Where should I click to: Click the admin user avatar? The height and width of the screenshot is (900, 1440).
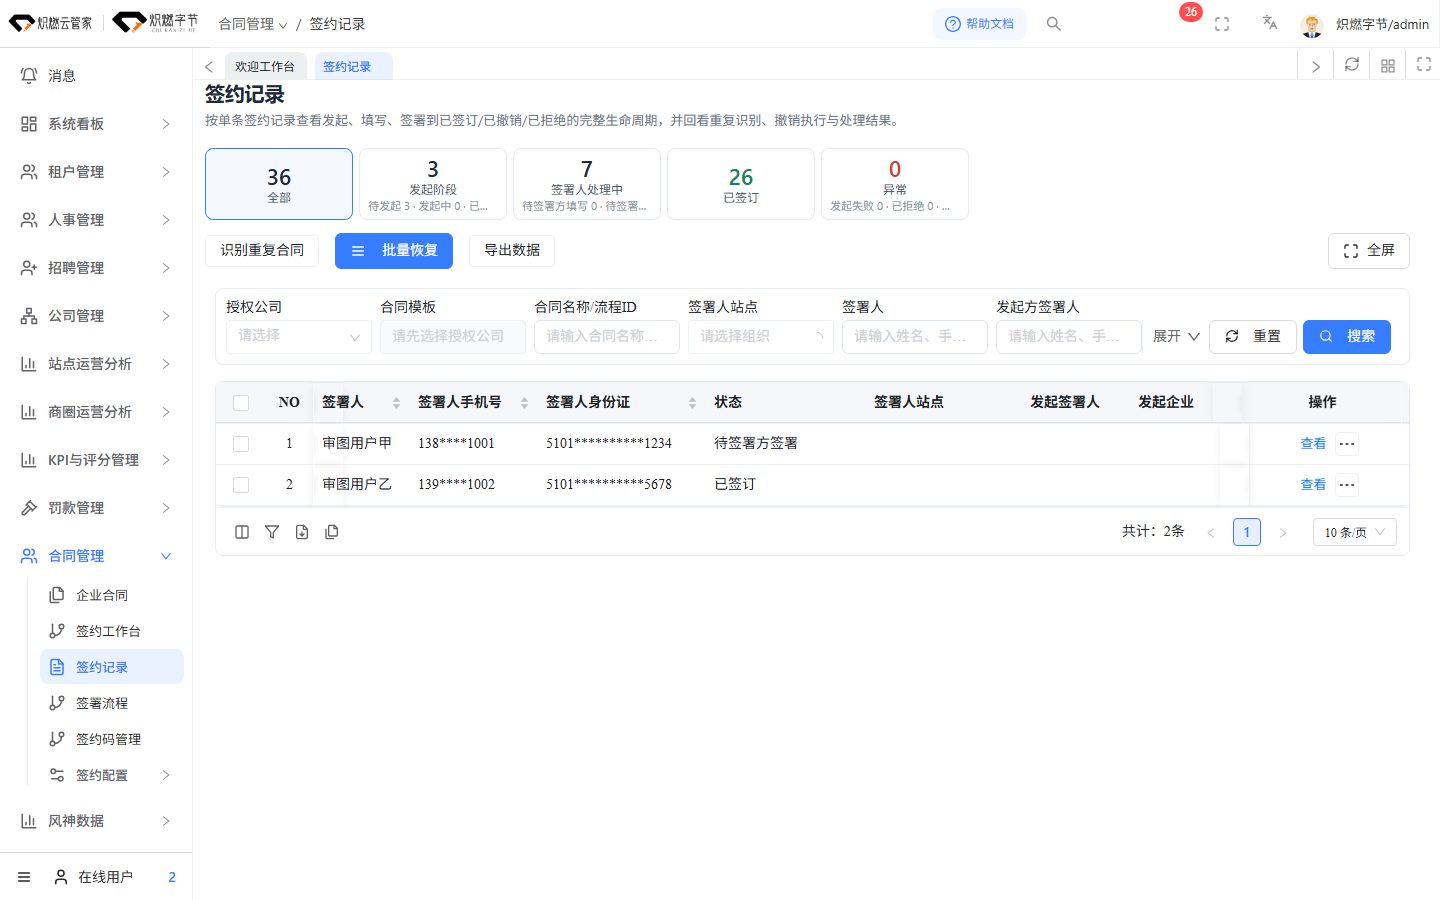click(1312, 25)
